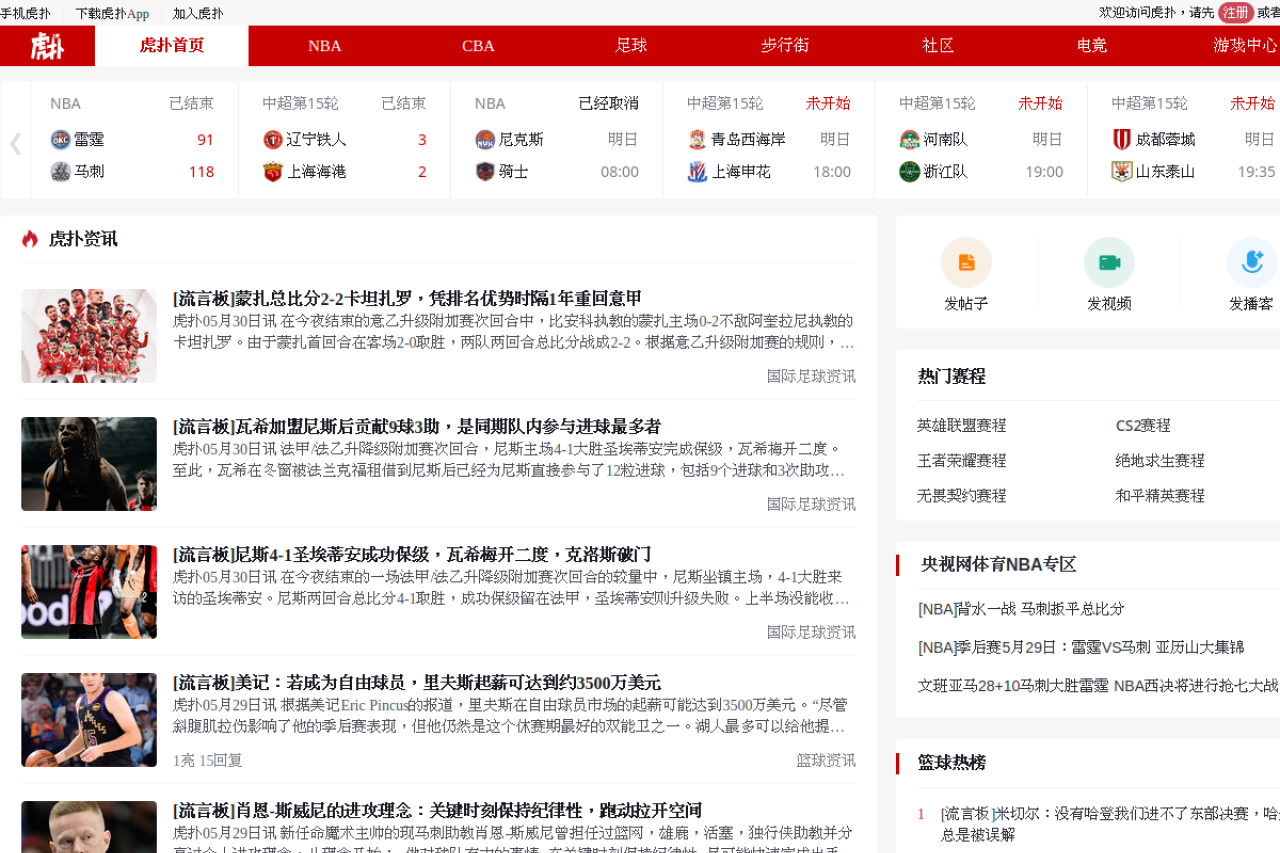Viewport: 1280px width, 853px height.
Task: Click the 瓦希 article thumbnail
Action: pyautogui.click(x=89, y=464)
